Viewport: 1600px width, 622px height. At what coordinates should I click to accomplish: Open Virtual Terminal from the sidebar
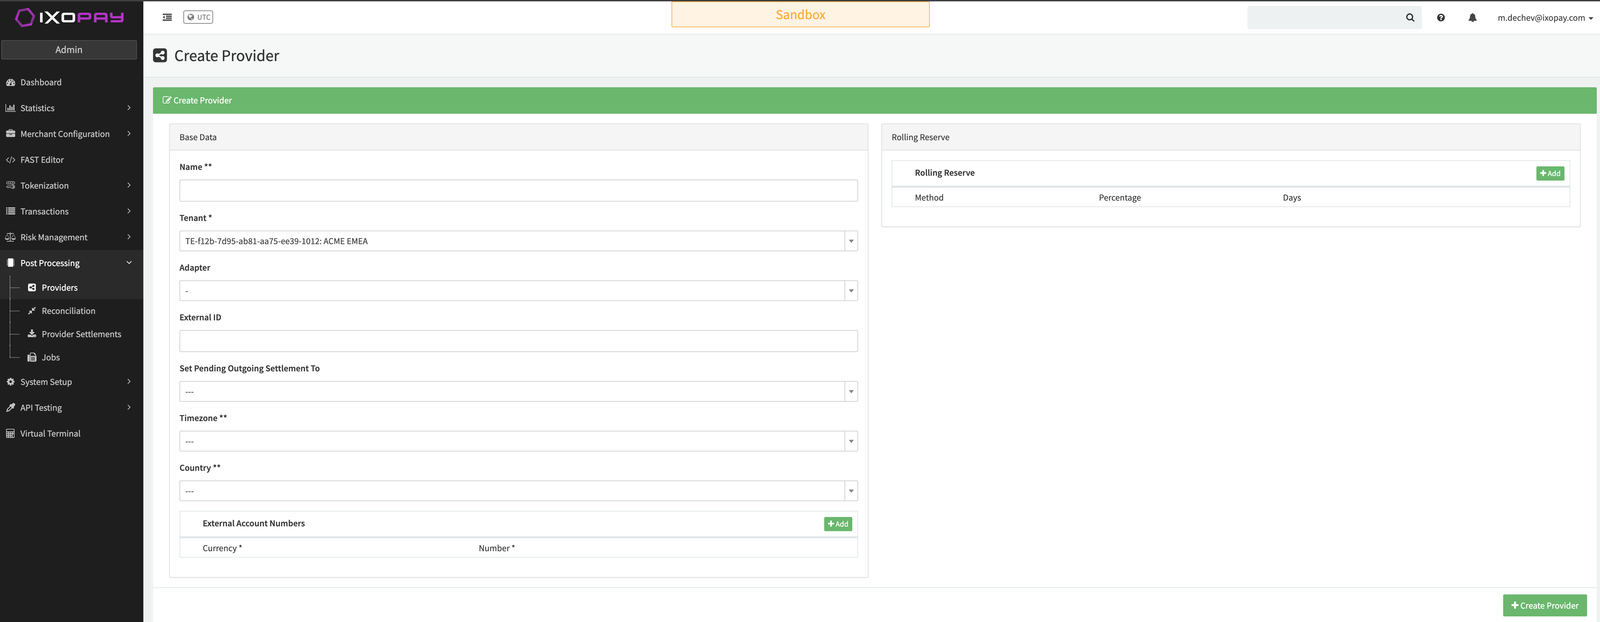coord(50,434)
